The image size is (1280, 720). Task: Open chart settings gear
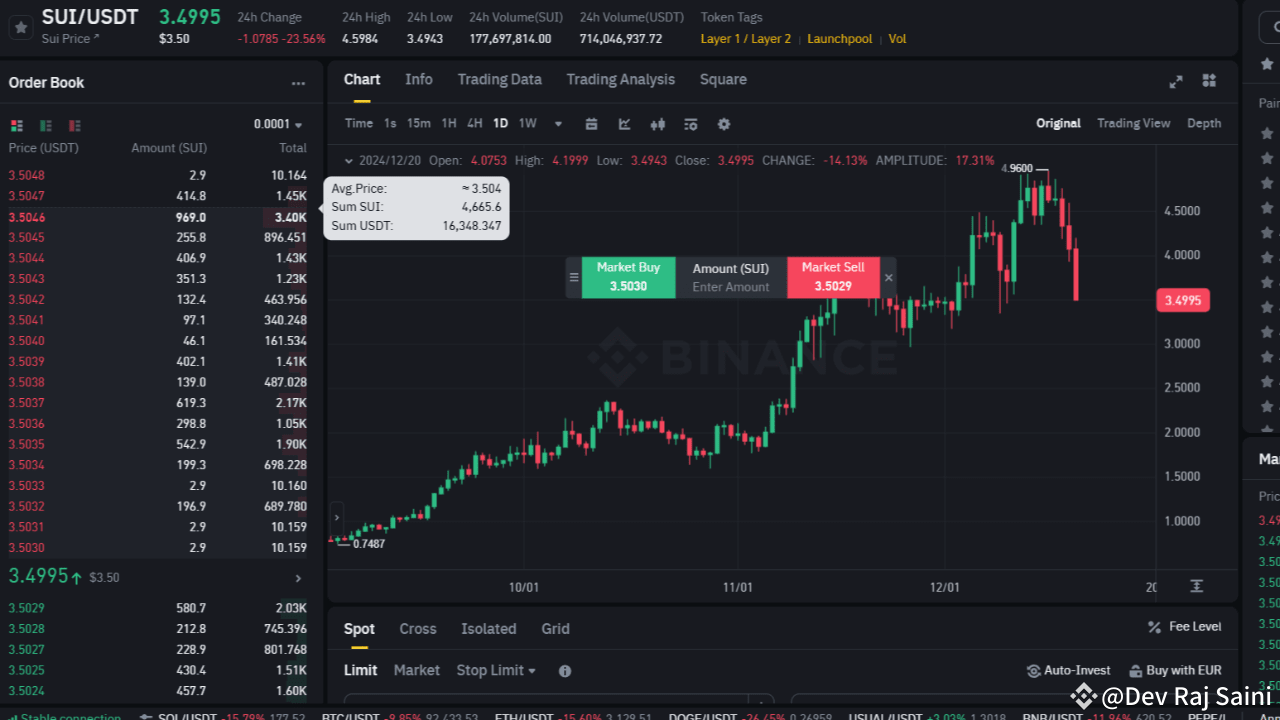[x=724, y=124]
